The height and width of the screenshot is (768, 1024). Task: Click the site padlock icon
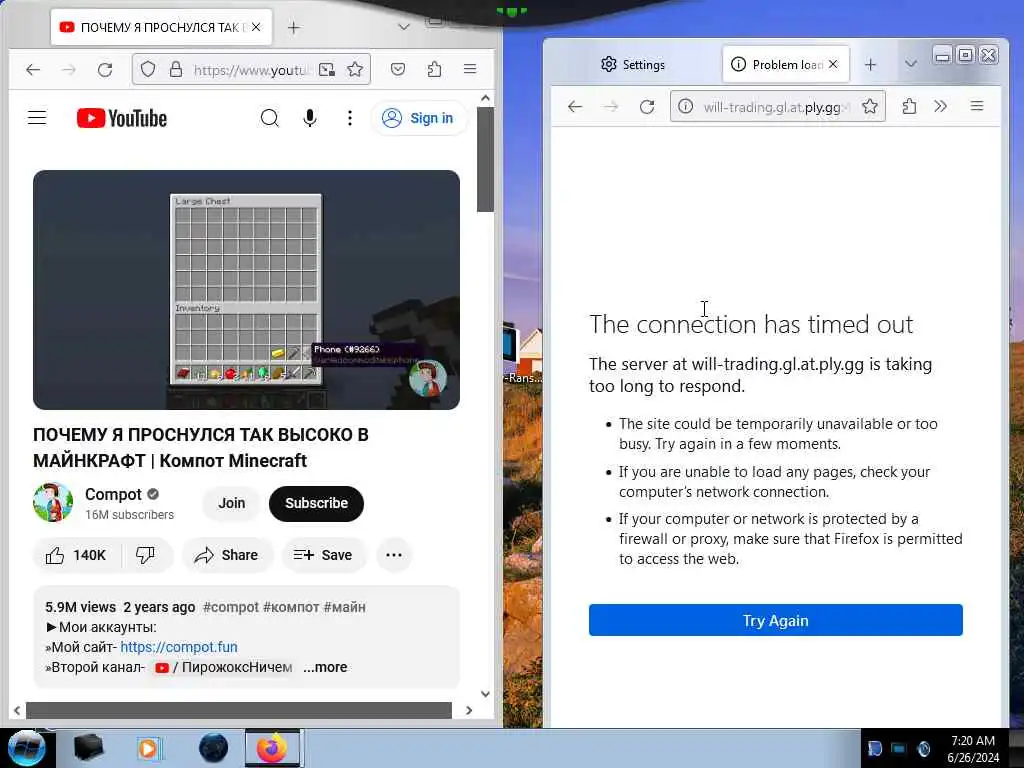(x=176, y=69)
